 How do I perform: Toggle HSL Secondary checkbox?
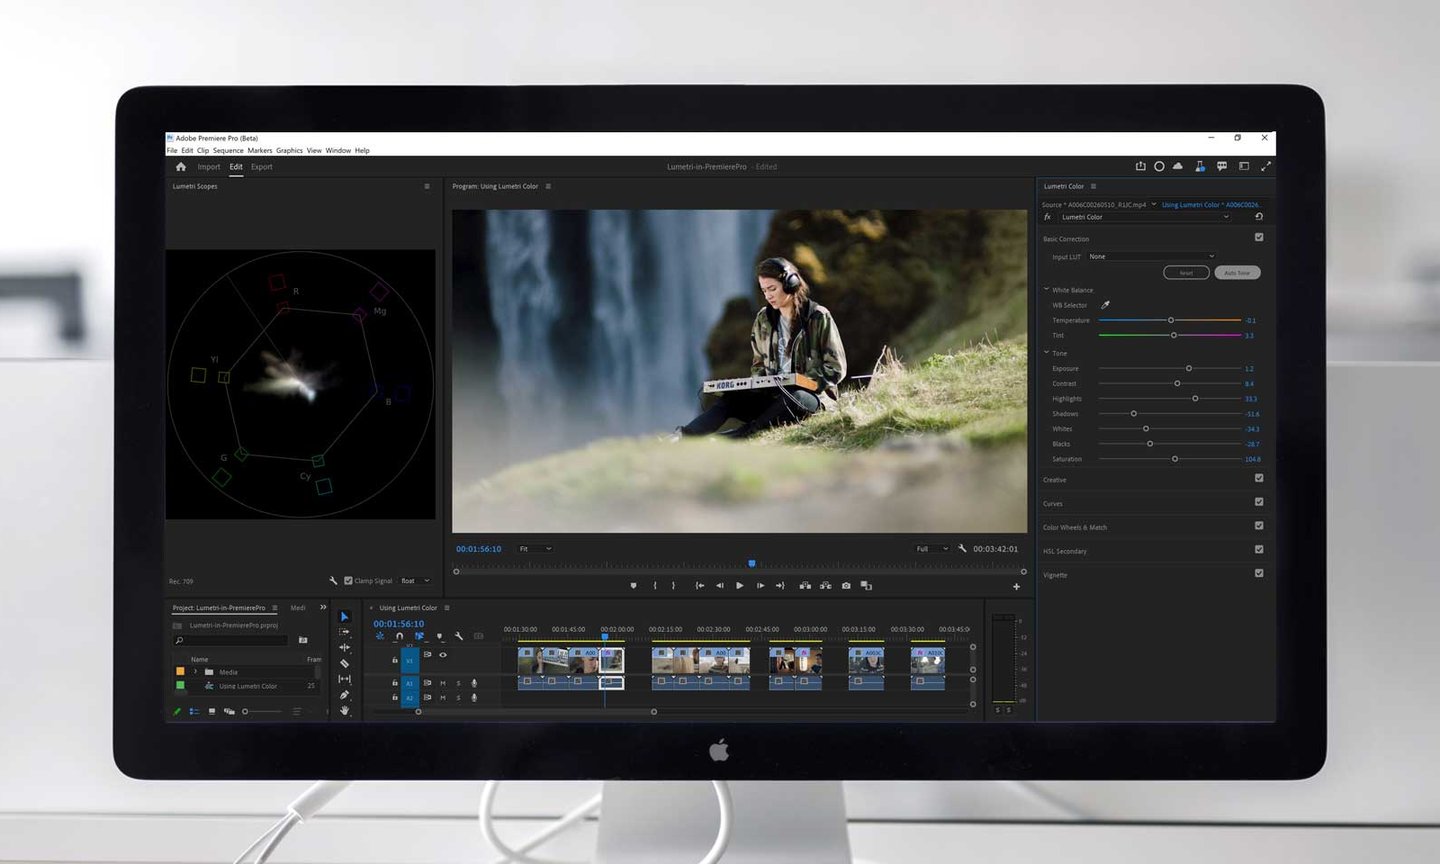tap(1259, 549)
